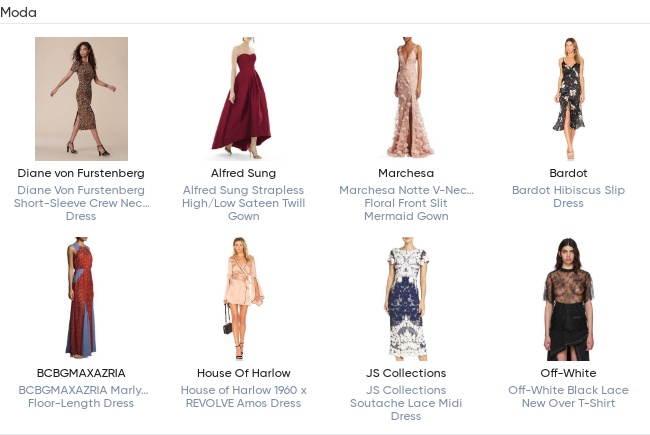Click the Diane von Furstenberg brand name
The image size is (650, 435).
click(81, 173)
